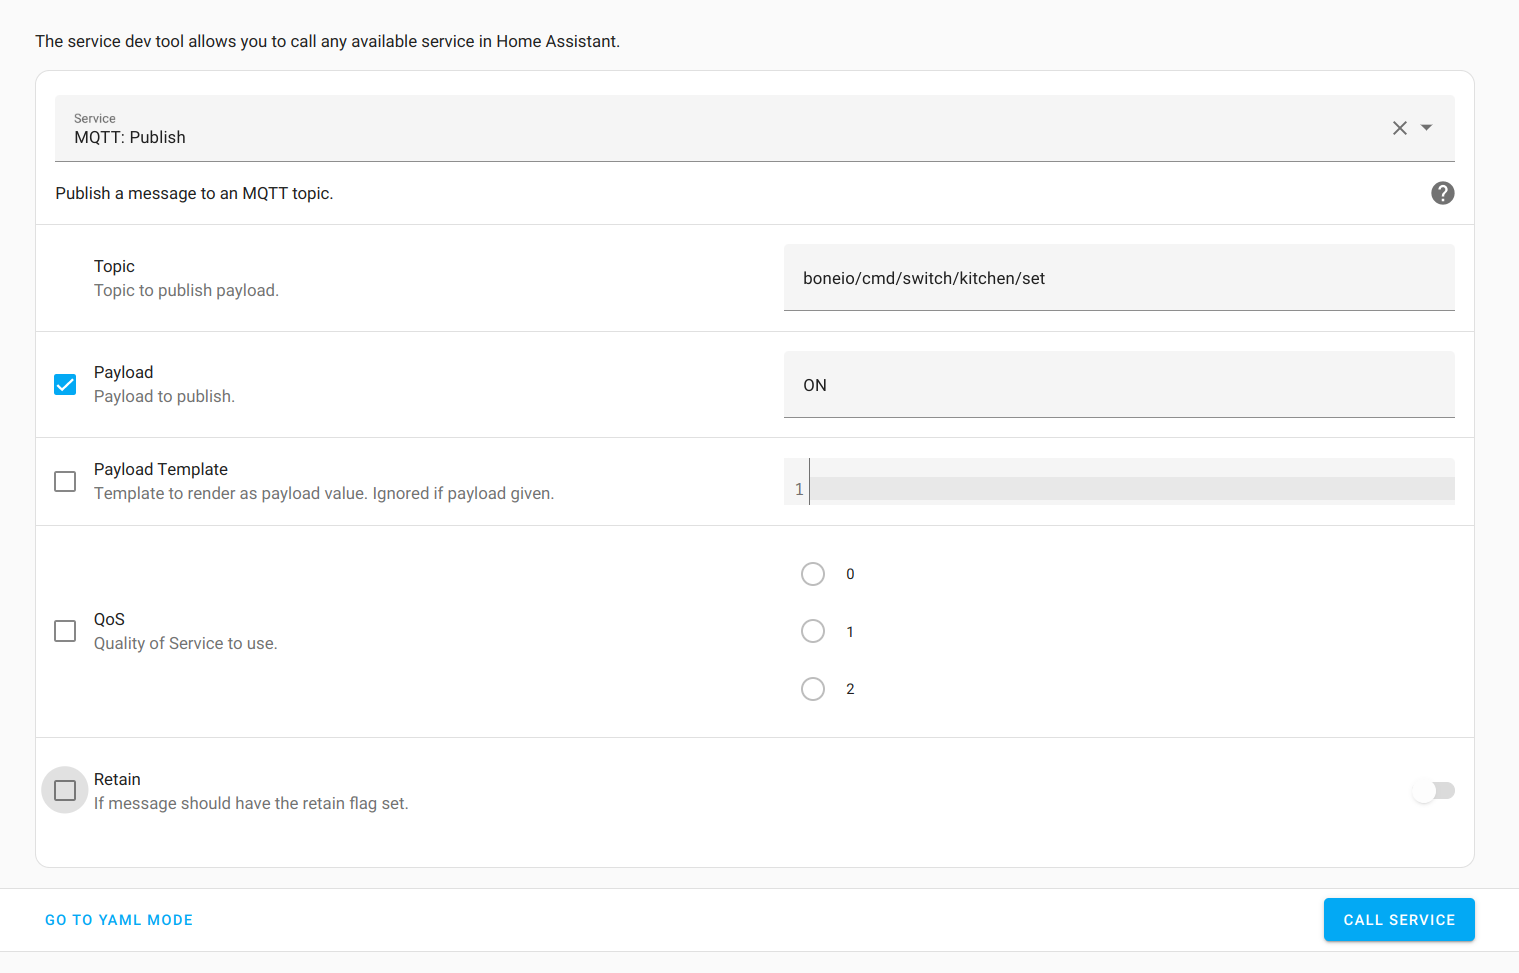The height and width of the screenshot is (973, 1519).
Task: Select QoS level 0
Action: click(813, 573)
